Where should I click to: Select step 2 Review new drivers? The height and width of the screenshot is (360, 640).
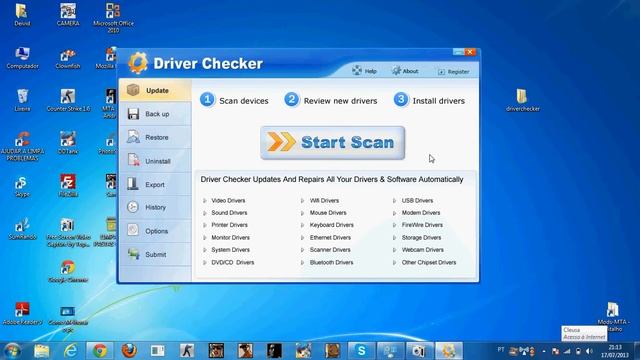point(331,100)
